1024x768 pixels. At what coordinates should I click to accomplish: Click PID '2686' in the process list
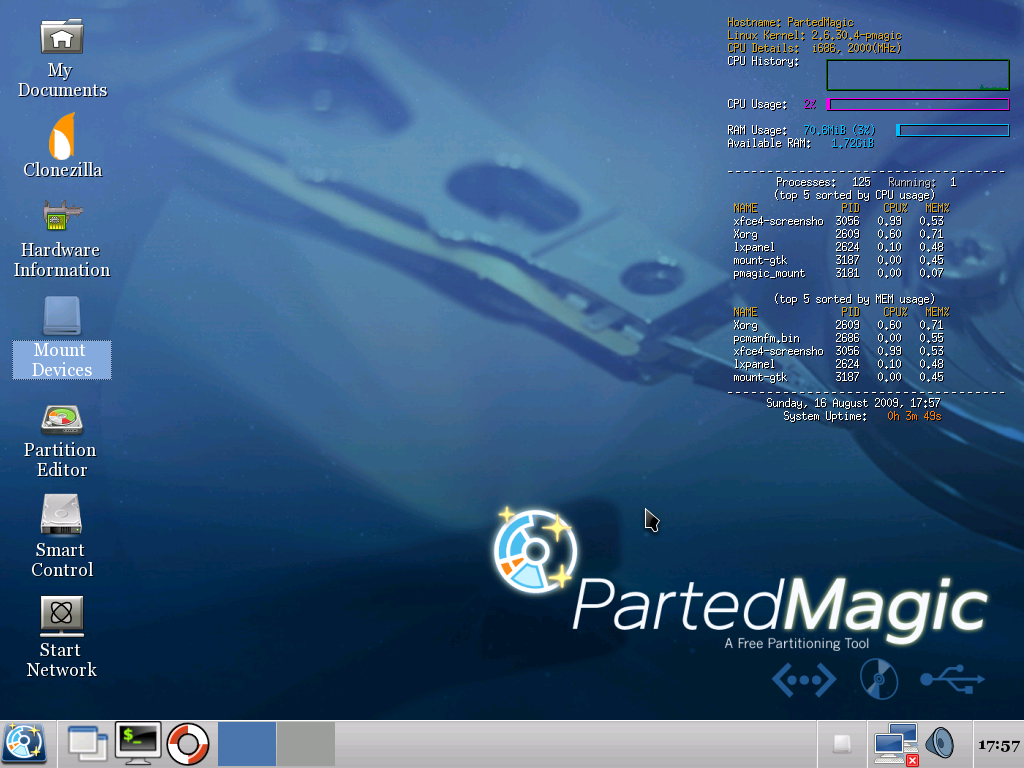[x=847, y=338]
